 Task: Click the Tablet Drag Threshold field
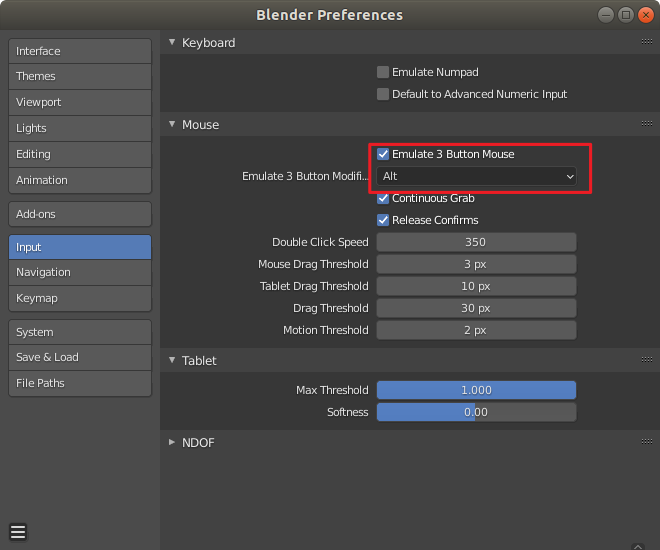[476, 286]
